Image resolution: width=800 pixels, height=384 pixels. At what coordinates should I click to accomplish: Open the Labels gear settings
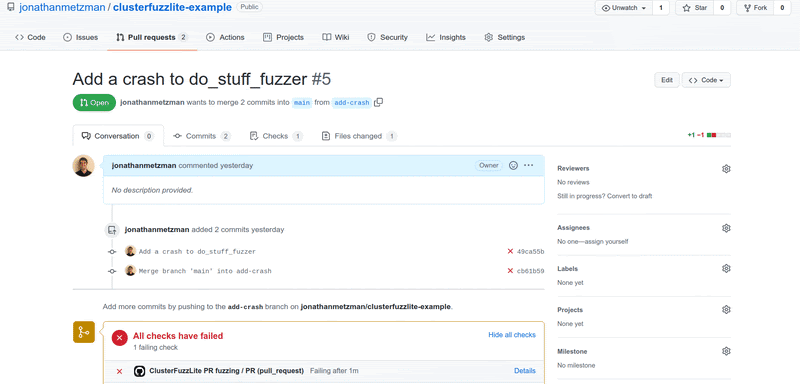coord(726,269)
